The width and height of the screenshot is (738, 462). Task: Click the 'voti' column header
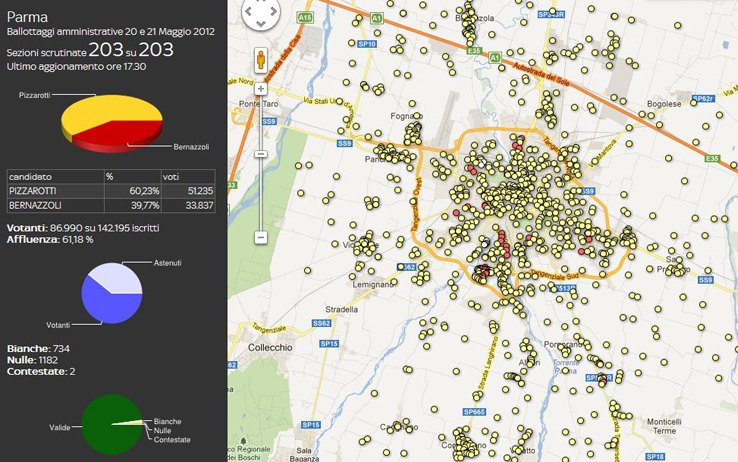(188, 176)
